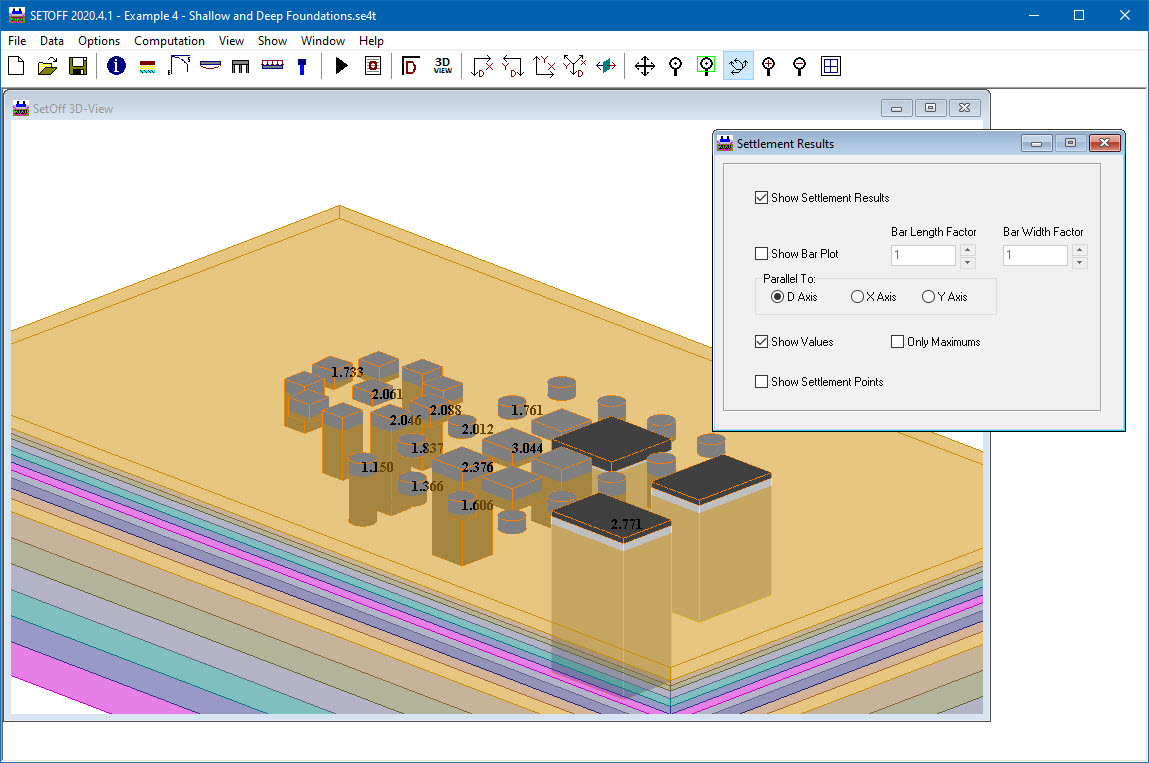1149x763 pixels.
Task: Select the pan/move four-arrow tool
Action: pyautogui.click(x=645, y=67)
